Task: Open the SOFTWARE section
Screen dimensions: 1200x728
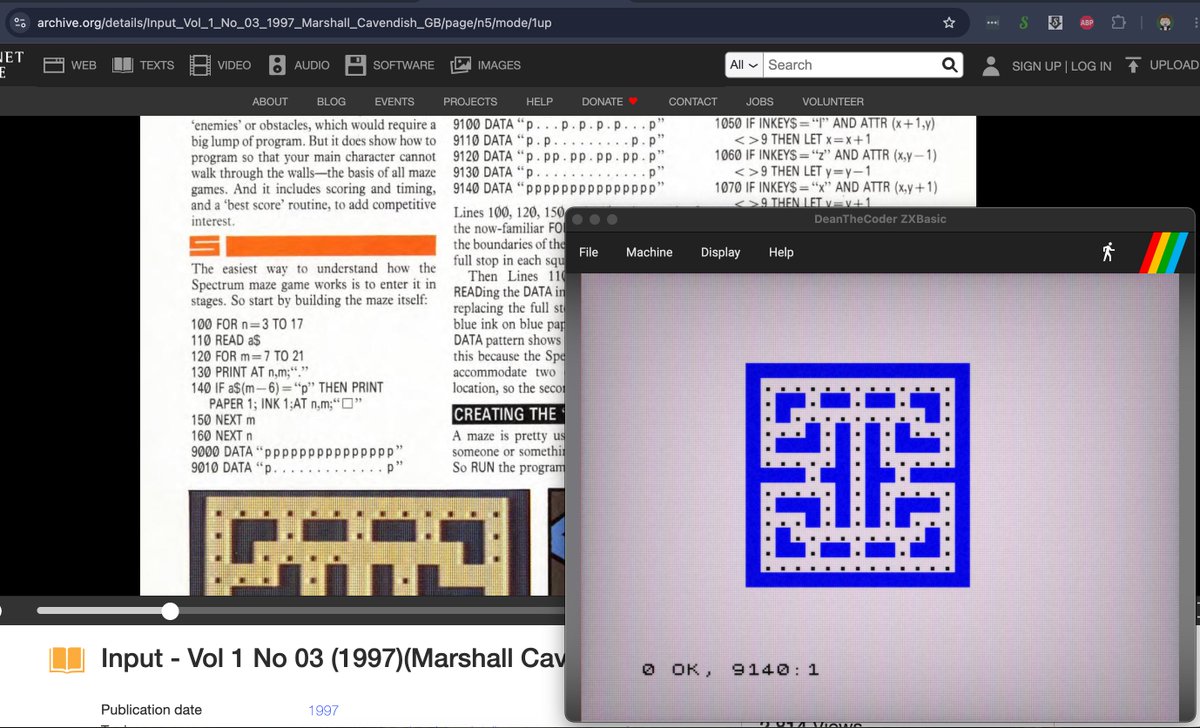Action: click(x=390, y=65)
